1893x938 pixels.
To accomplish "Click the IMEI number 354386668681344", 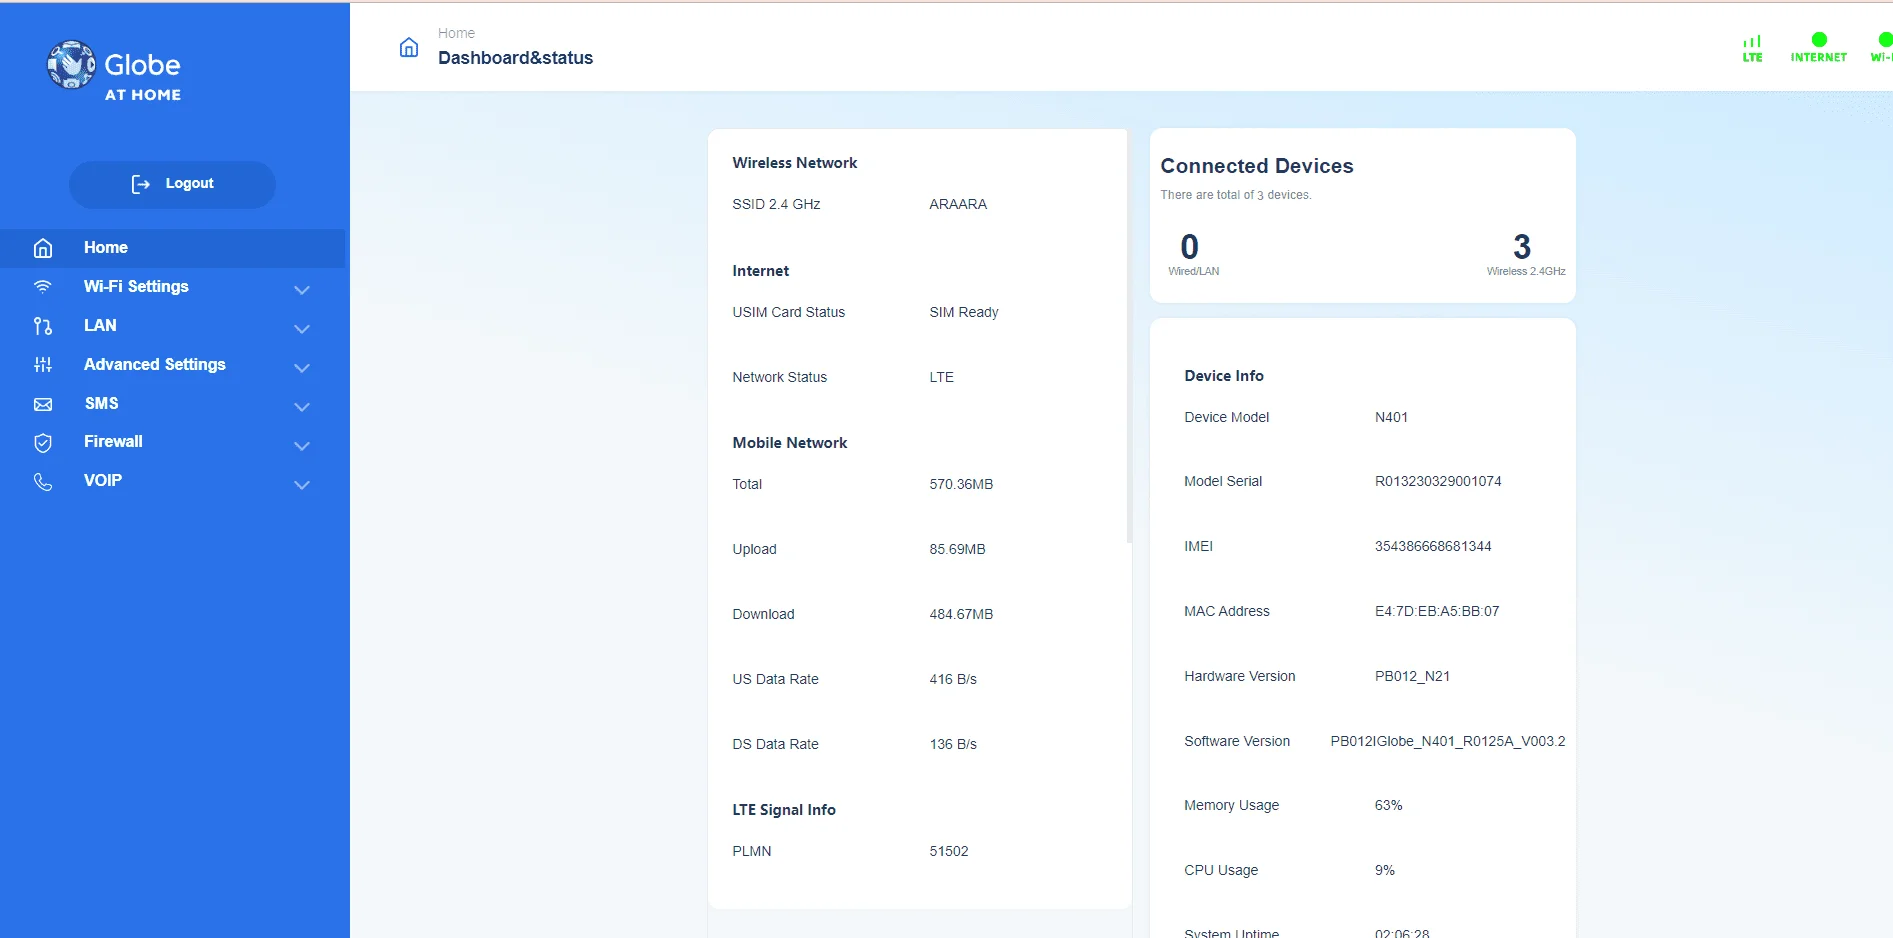I will click(x=1433, y=546).
